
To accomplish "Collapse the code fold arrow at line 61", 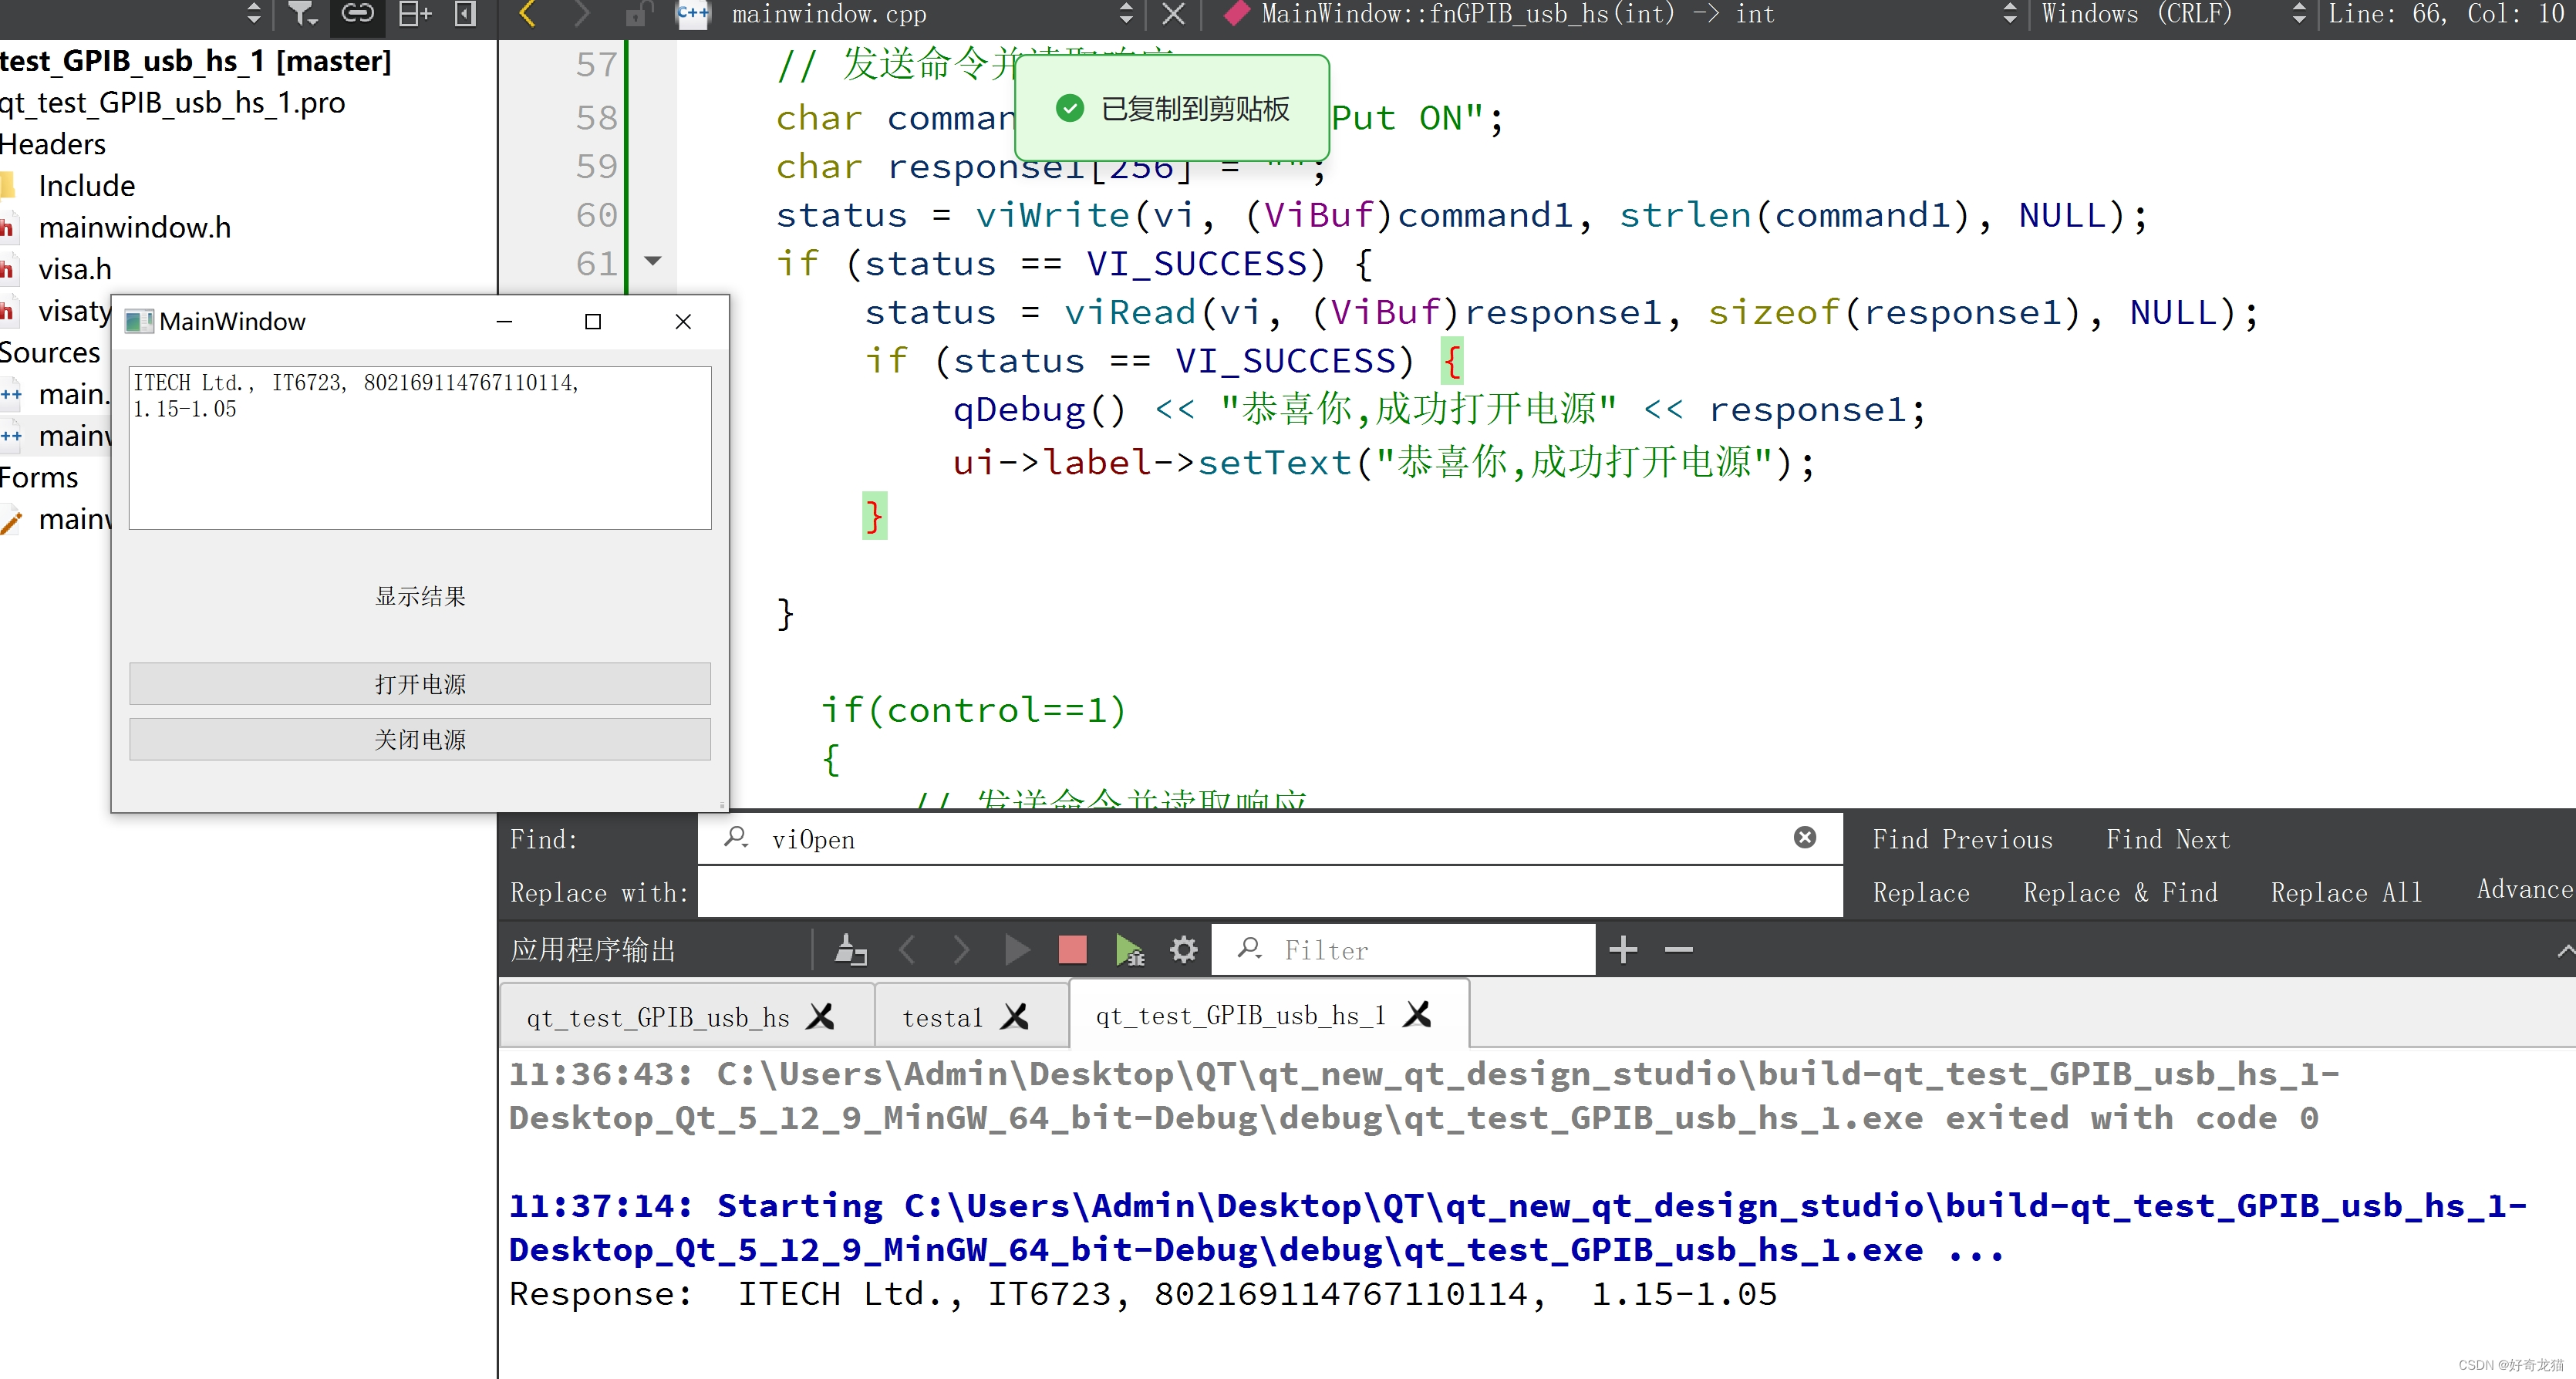I will (x=653, y=262).
